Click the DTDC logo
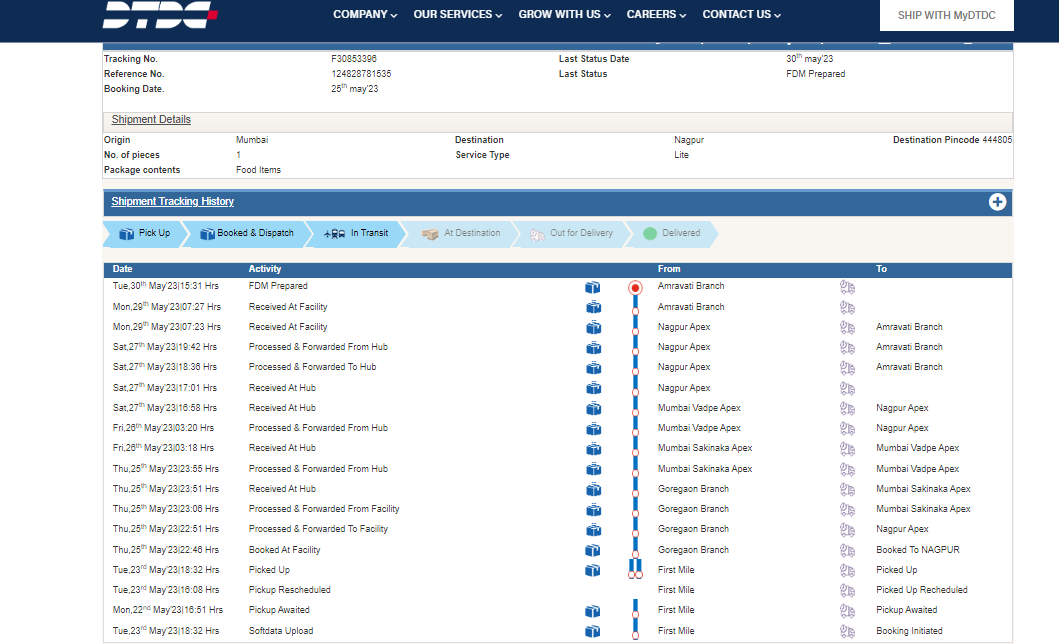Viewport: 1059px width, 644px height. 160,14
